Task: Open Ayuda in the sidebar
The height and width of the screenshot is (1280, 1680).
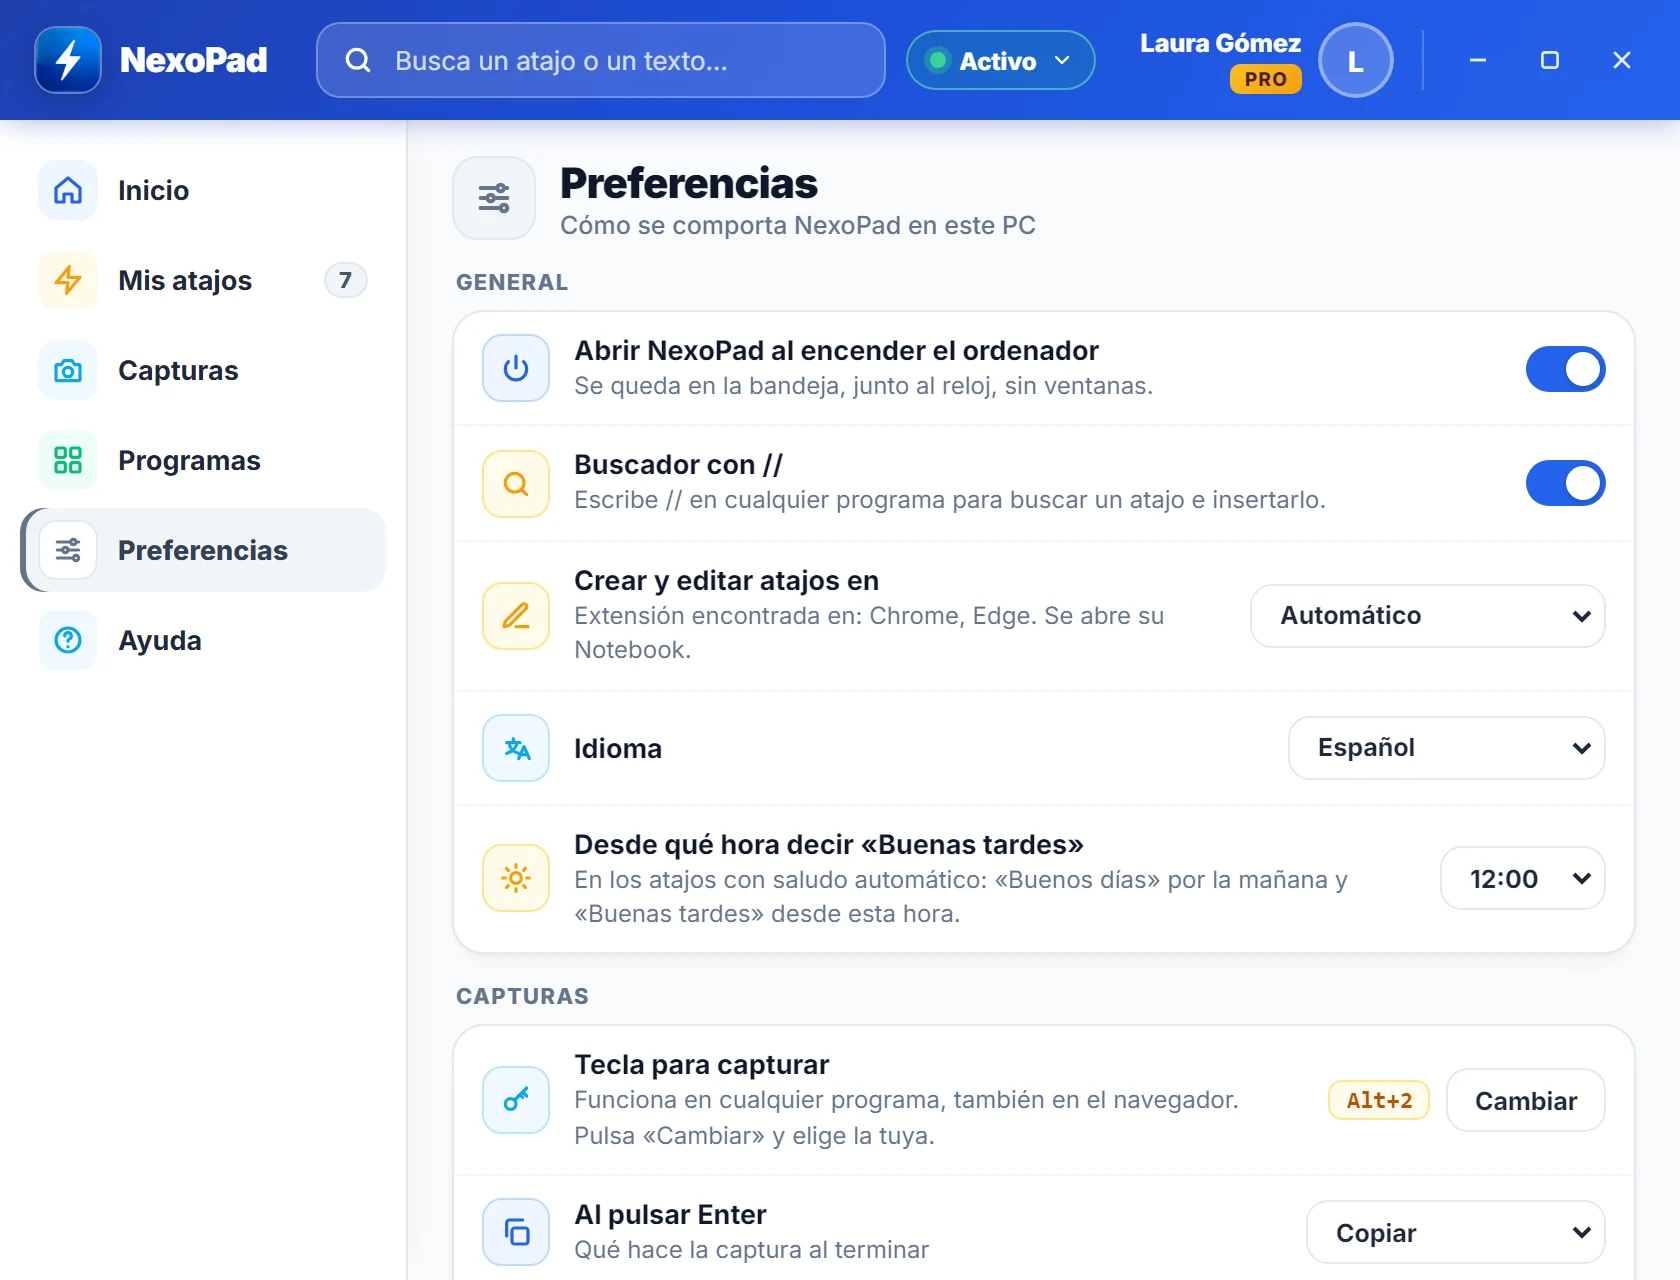Action: pos(203,640)
